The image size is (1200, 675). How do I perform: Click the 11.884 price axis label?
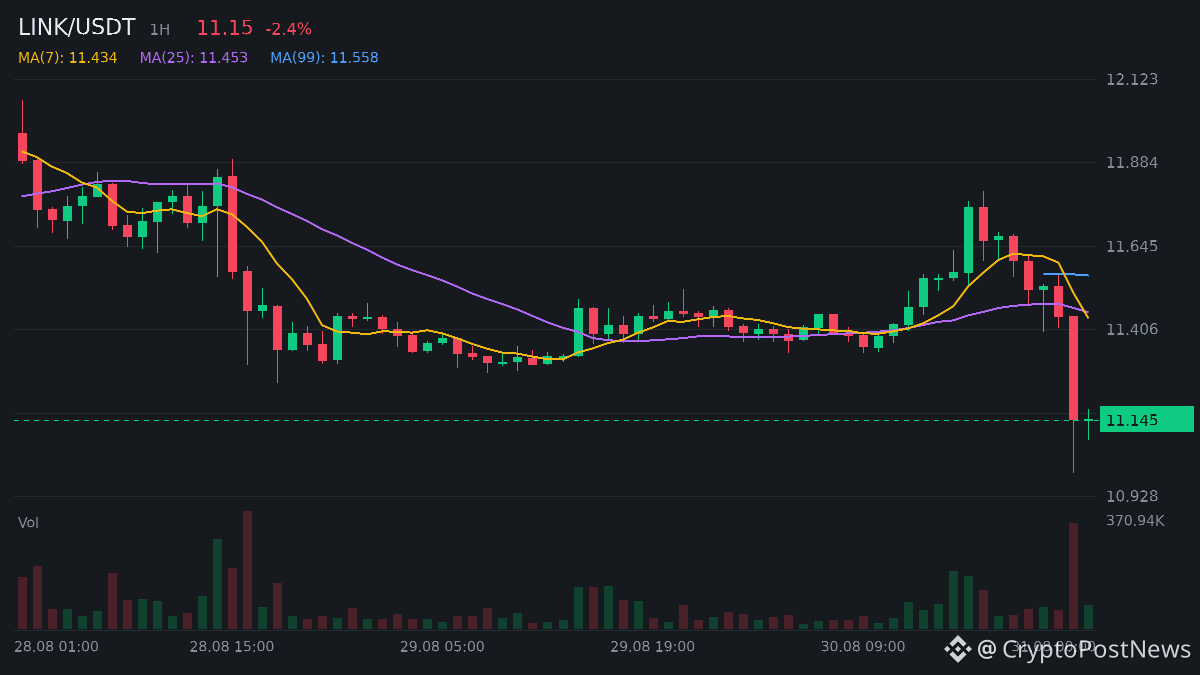pyautogui.click(x=1132, y=162)
